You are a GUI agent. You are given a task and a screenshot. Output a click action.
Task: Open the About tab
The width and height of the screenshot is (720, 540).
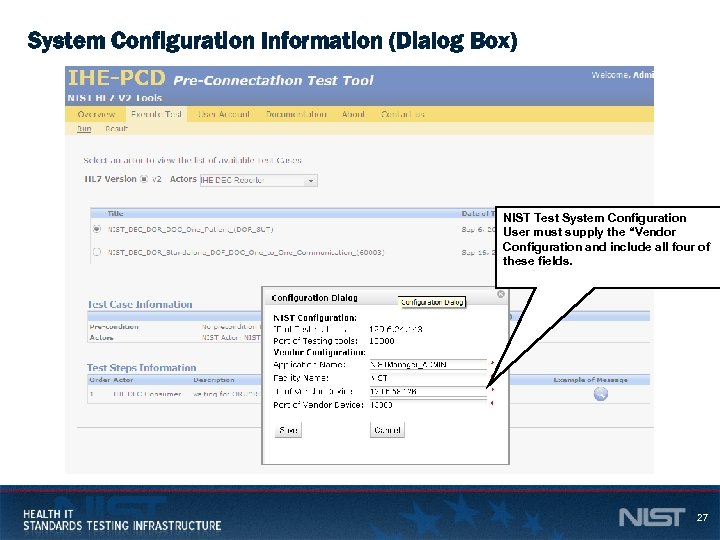pos(353,114)
